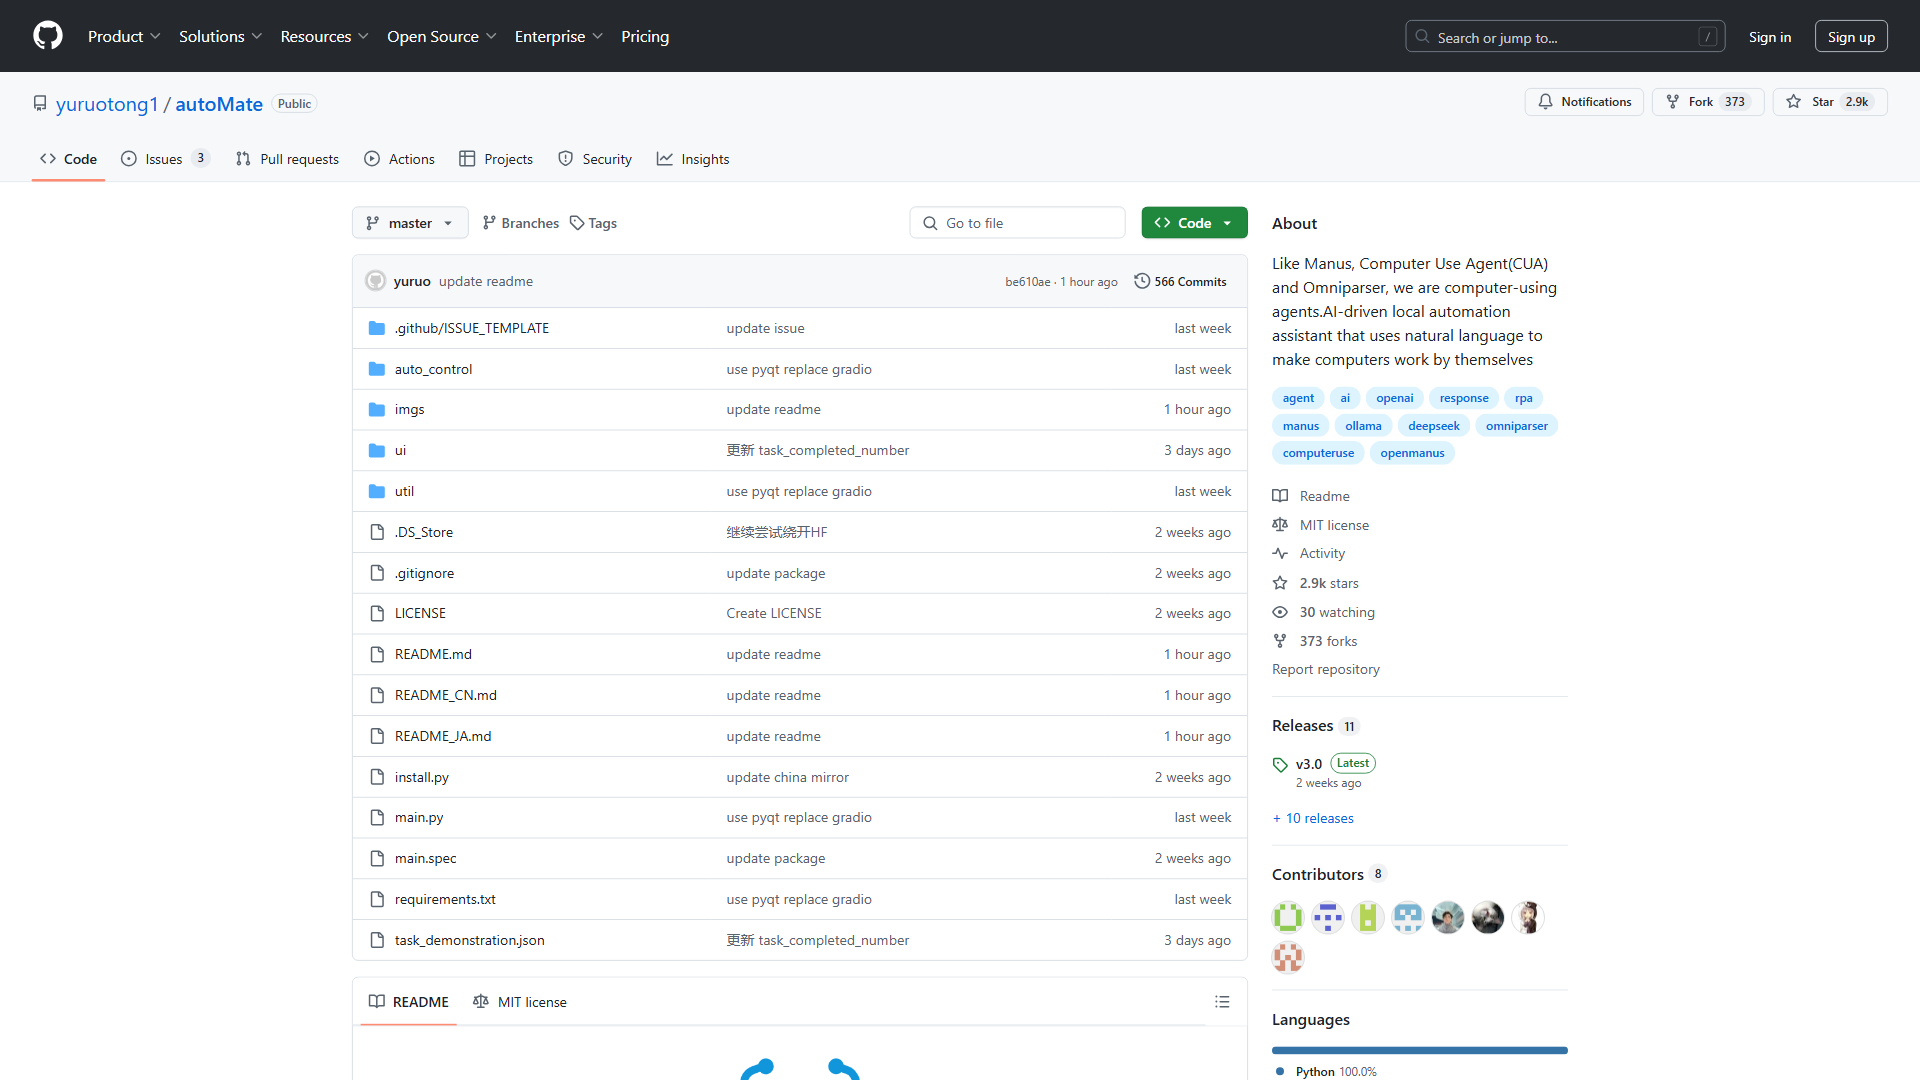The image size is (1920, 1080).
Task: Click the Python language bar
Action: click(1419, 1050)
